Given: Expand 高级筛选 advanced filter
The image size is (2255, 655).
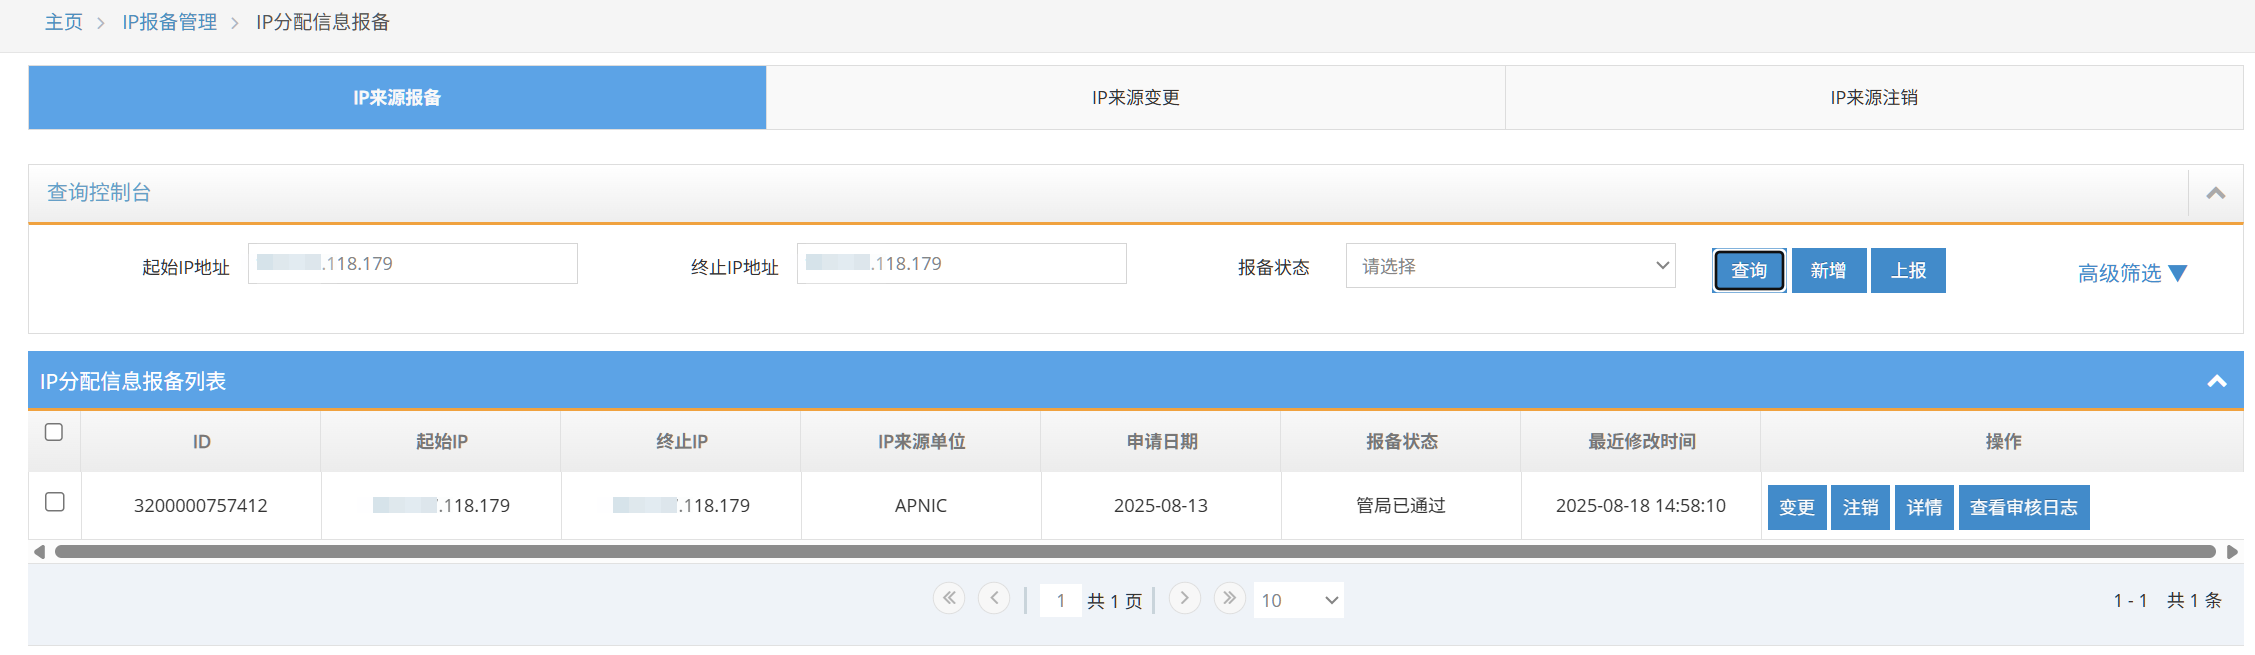Looking at the screenshot, I should click(x=2131, y=273).
